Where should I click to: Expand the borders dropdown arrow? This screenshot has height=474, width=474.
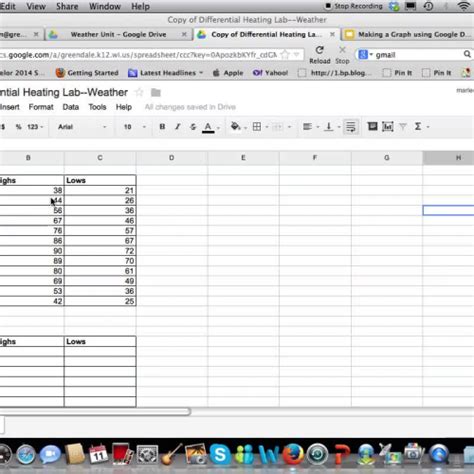(267, 127)
